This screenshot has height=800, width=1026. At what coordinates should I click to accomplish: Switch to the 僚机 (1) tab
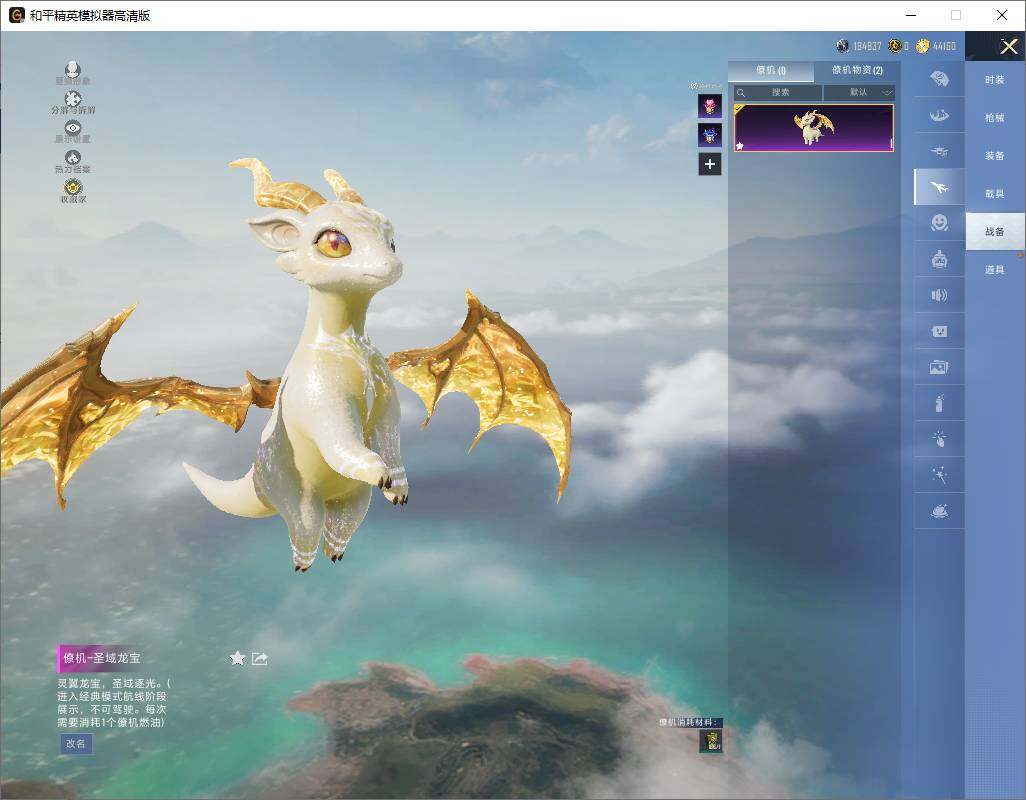pos(771,71)
